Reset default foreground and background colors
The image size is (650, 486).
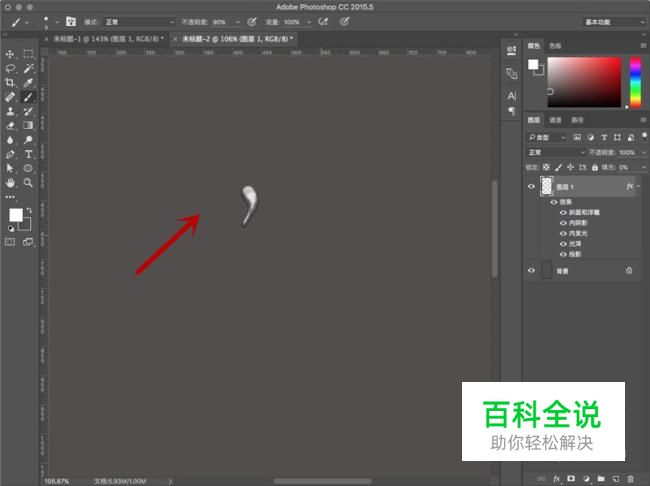(11, 228)
